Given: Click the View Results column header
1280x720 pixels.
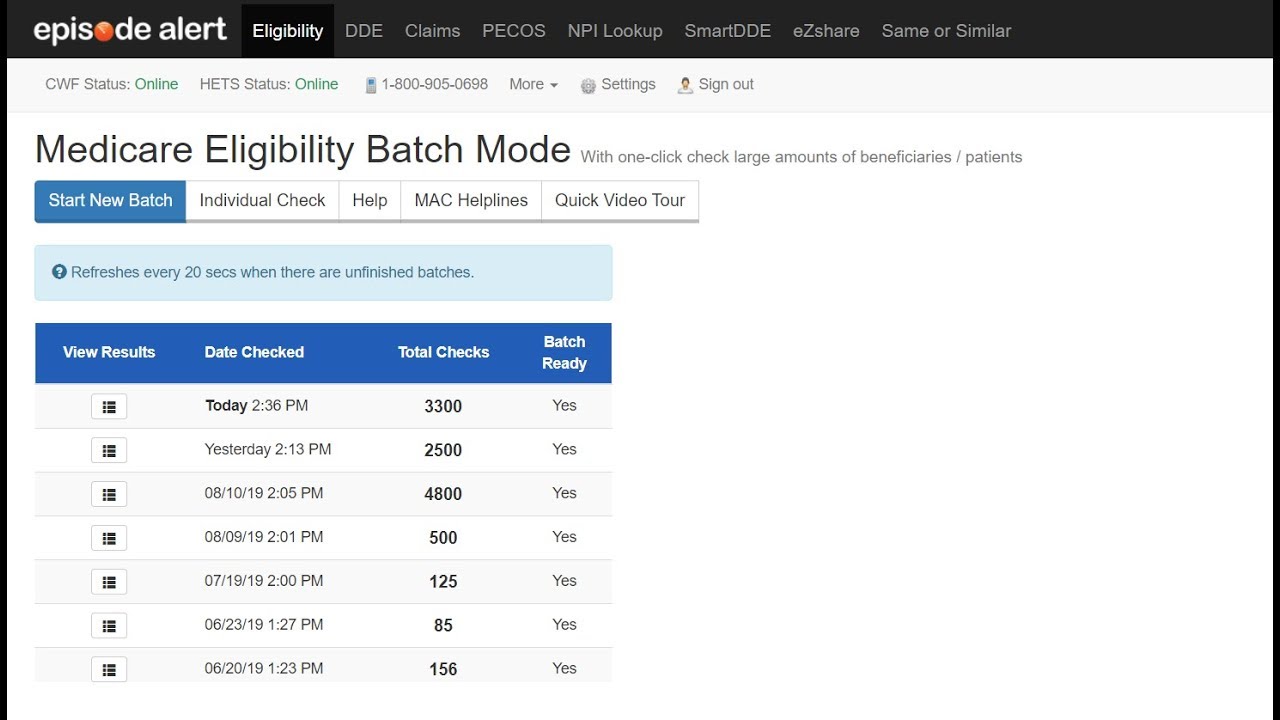Looking at the screenshot, I should click(109, 352).
